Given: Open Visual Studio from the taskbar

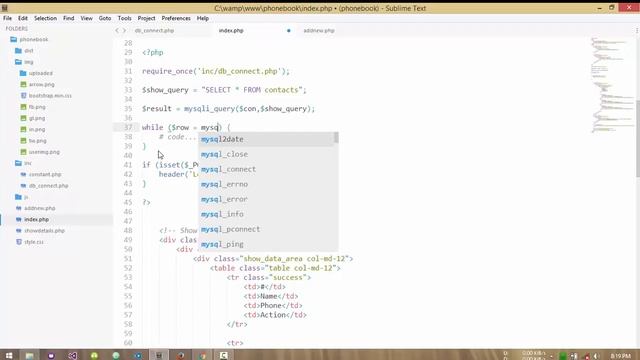Looking at the screenshot, I should pos(73,356).
